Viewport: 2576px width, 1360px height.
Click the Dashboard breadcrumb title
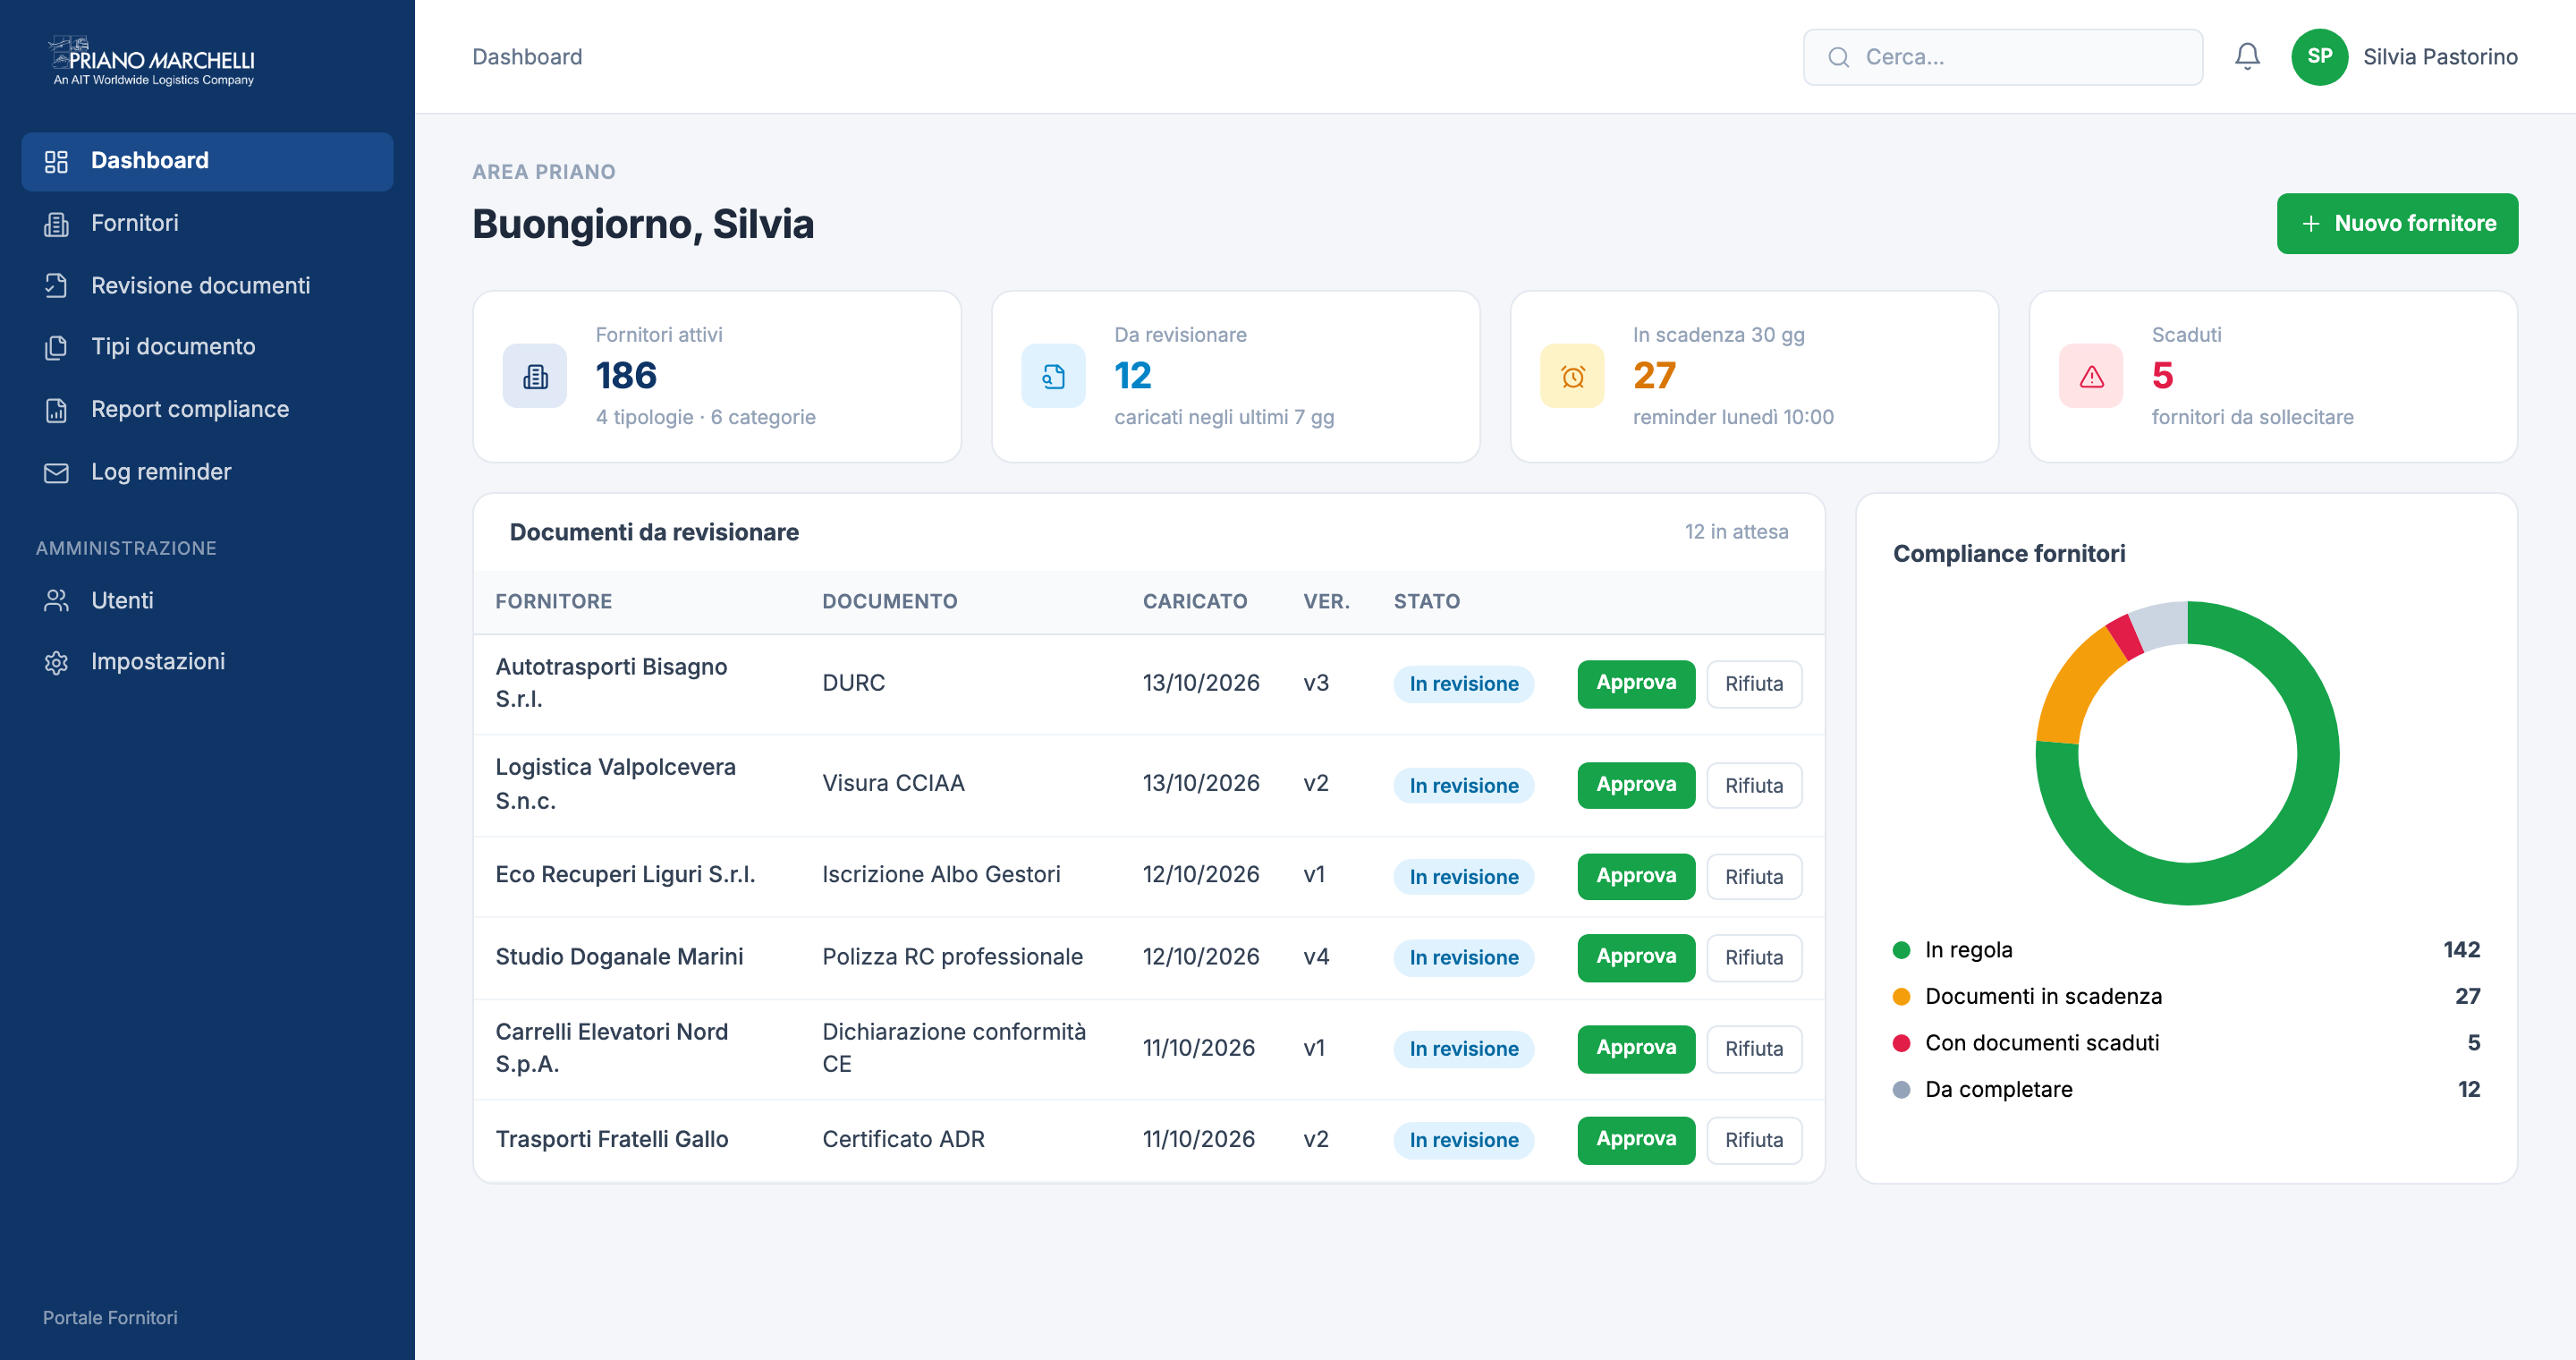[527, 57]
